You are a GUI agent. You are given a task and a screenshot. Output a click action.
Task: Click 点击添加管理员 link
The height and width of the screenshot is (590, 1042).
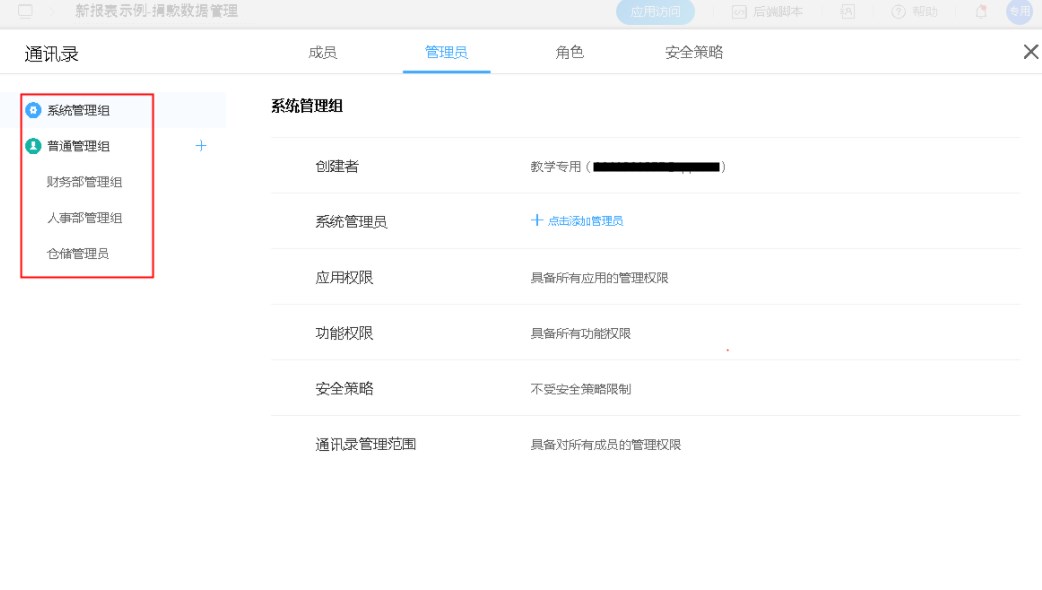coord(584,221)
